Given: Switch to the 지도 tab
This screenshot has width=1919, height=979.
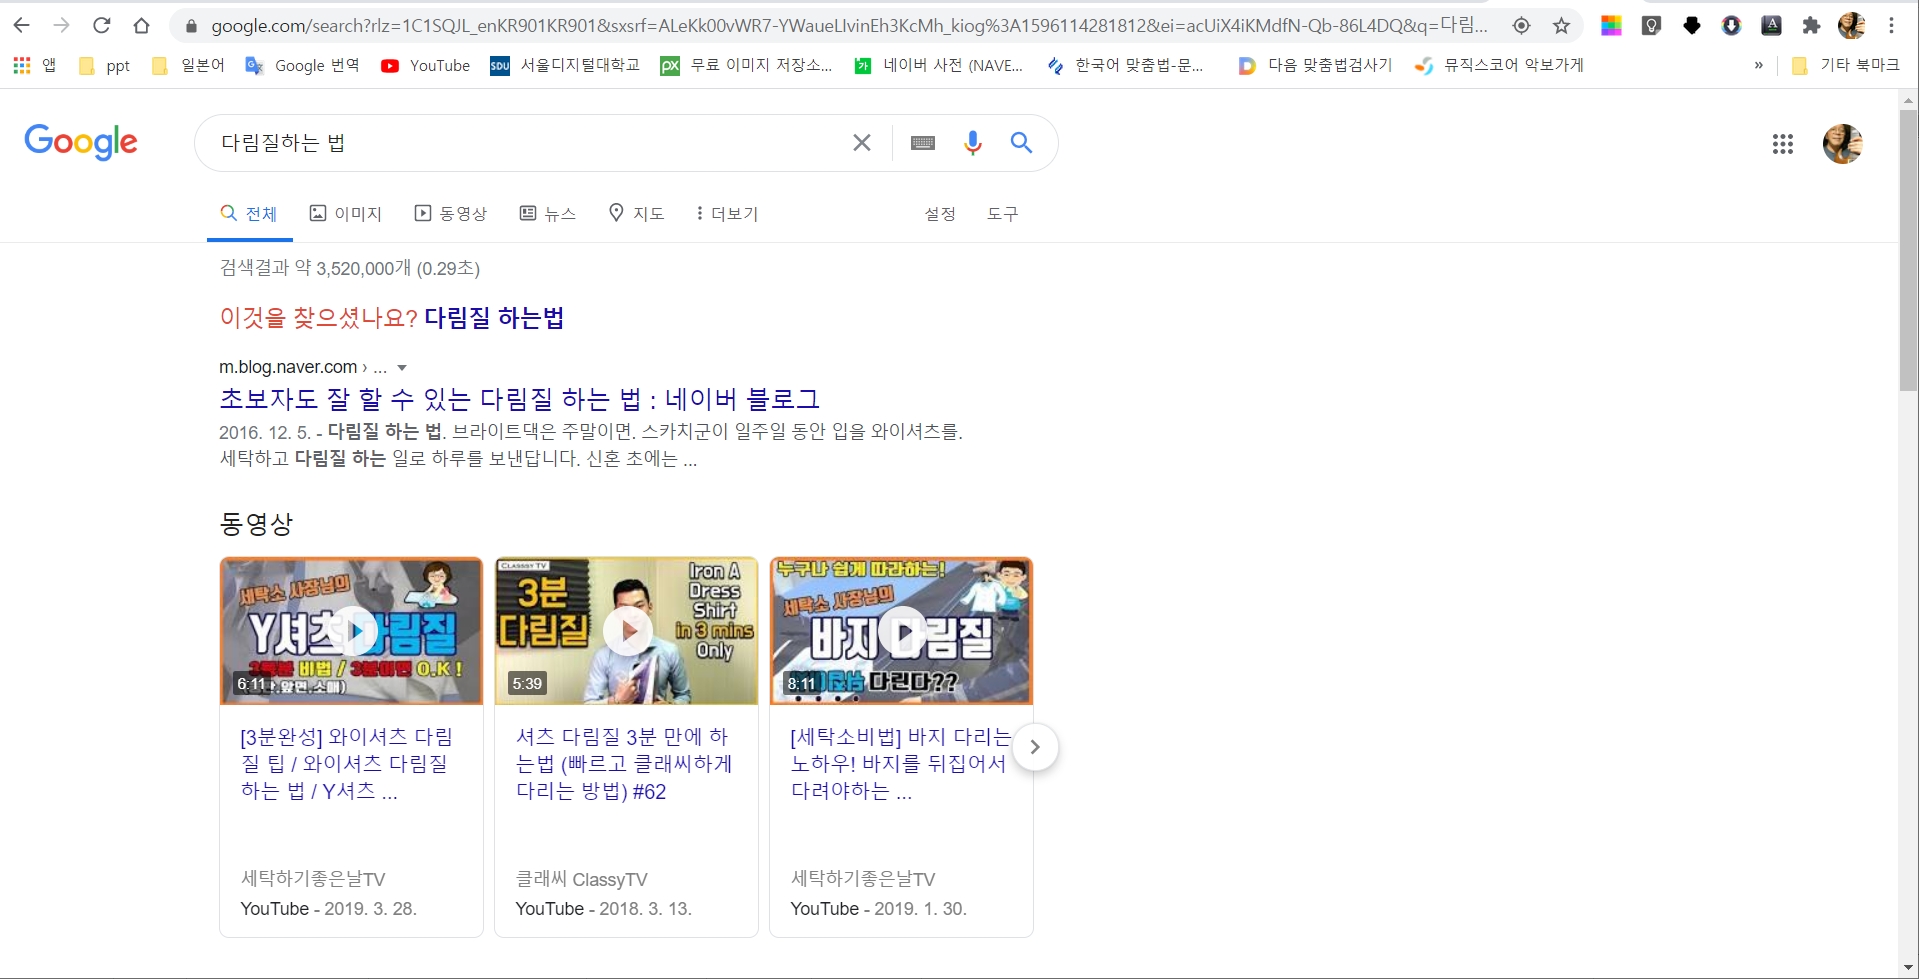Looking at the screenshot, I should click(x=637, y=214).
